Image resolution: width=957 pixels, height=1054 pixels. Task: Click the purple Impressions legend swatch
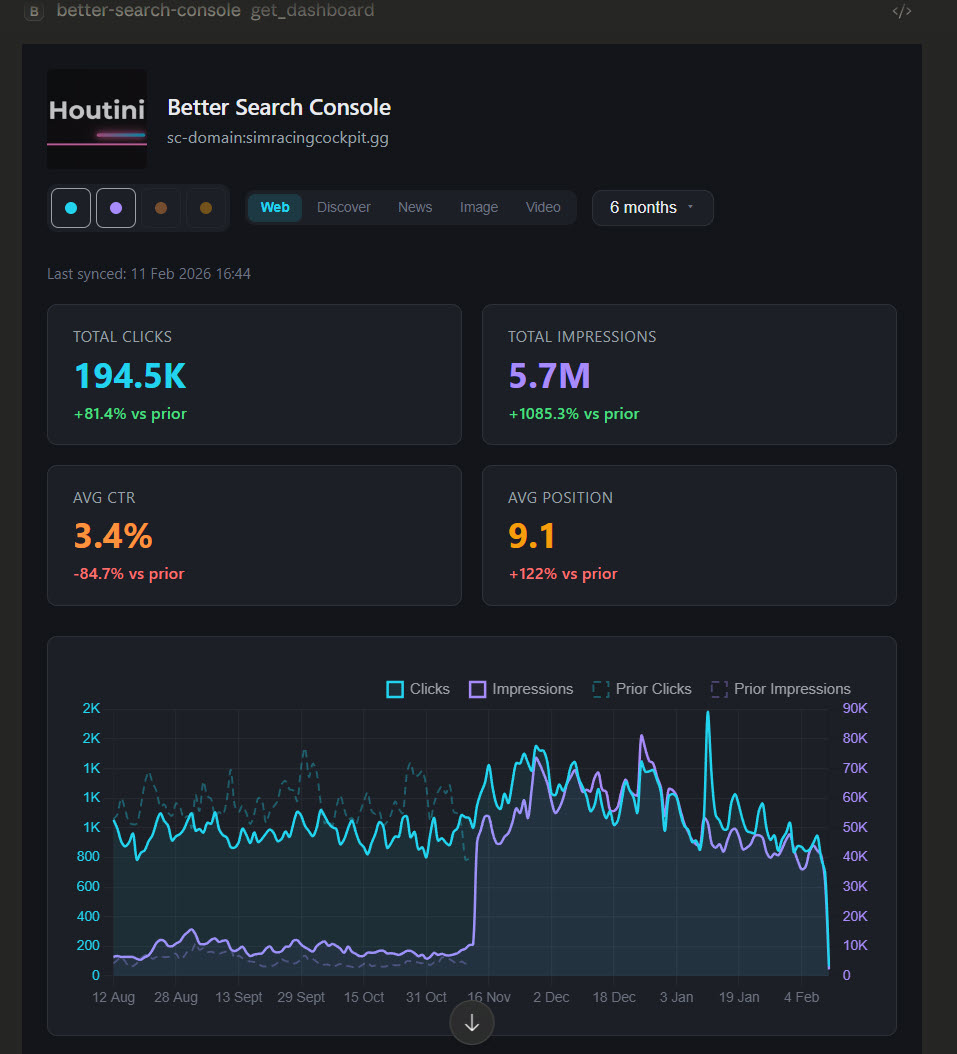[x=477, y=688]
